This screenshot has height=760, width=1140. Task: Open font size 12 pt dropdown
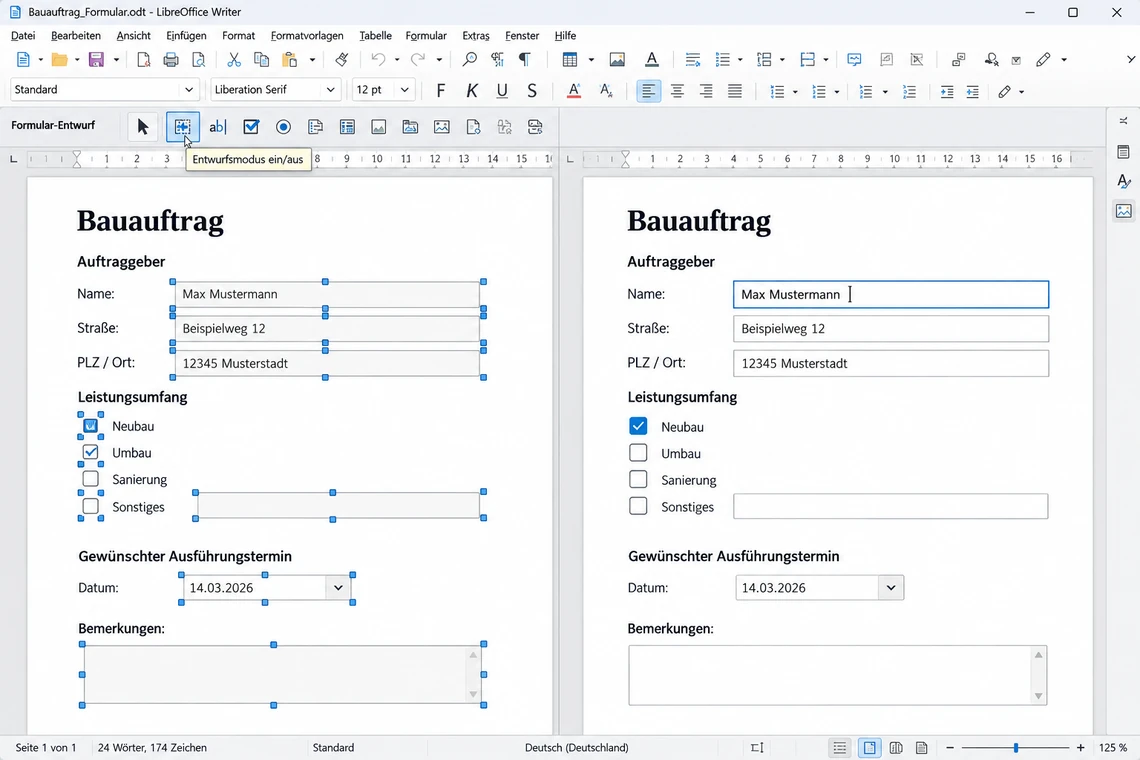405,89
